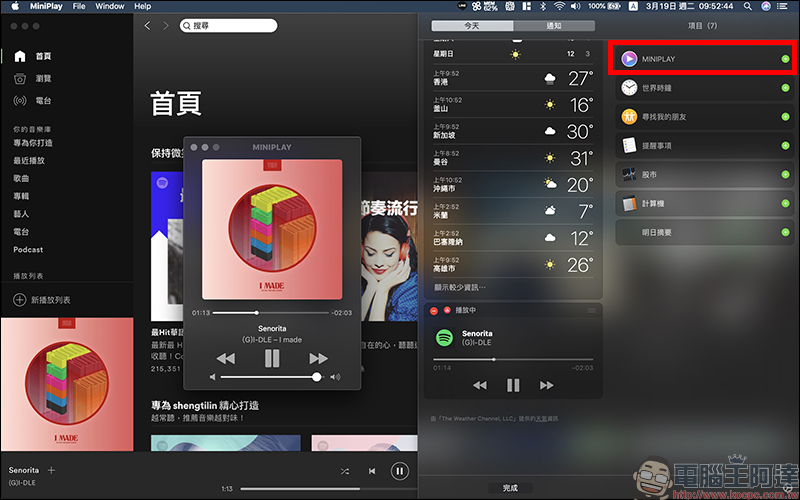Click low-volume speaker icon in MiniPlay
This screenshot has height=500, width=800.
[213, 377]
